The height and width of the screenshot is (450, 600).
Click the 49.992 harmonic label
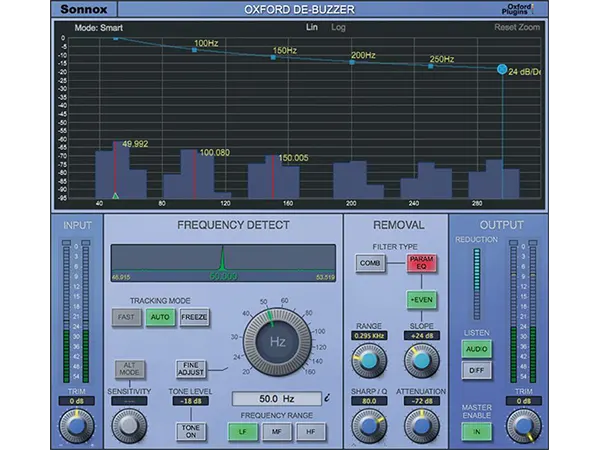pos(135,144)
